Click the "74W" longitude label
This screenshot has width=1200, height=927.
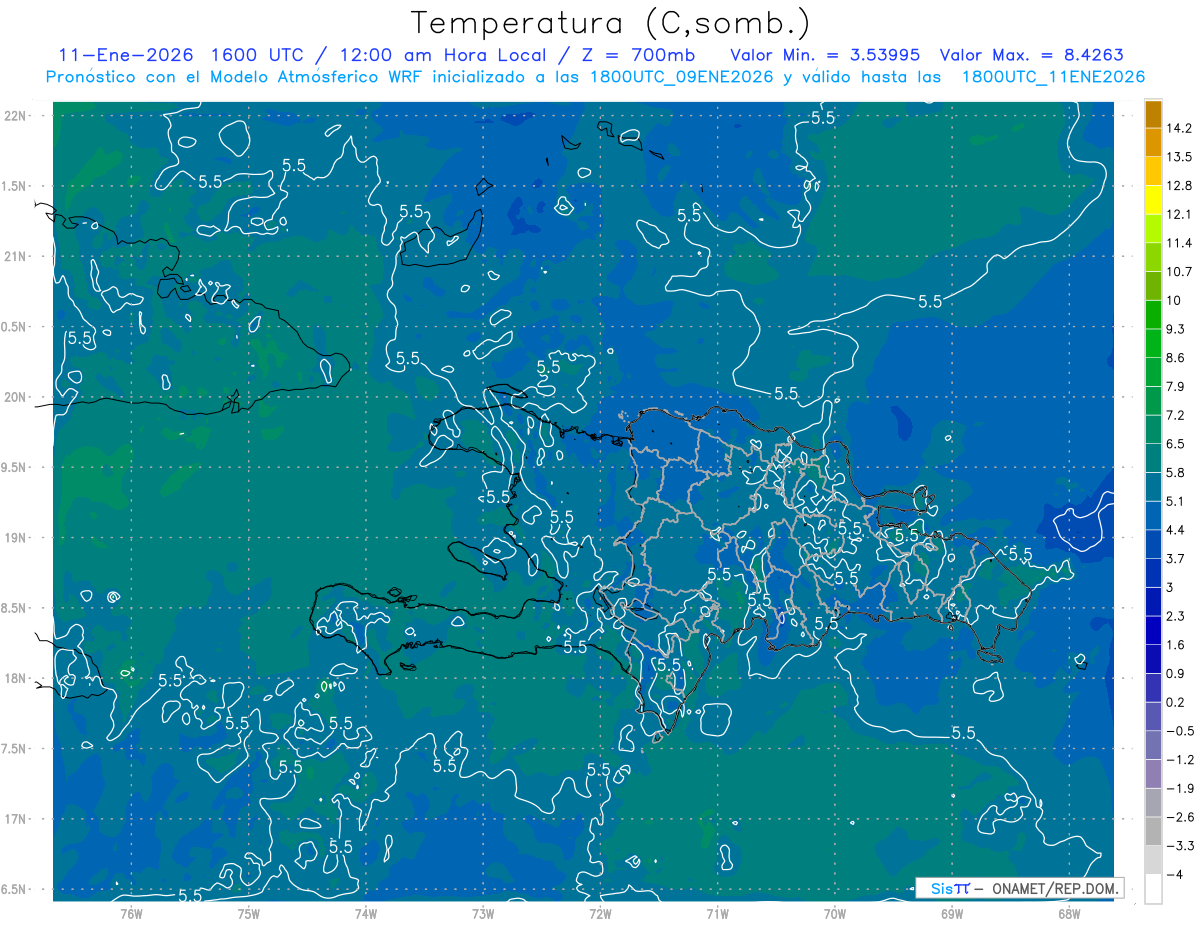(365, 913)
